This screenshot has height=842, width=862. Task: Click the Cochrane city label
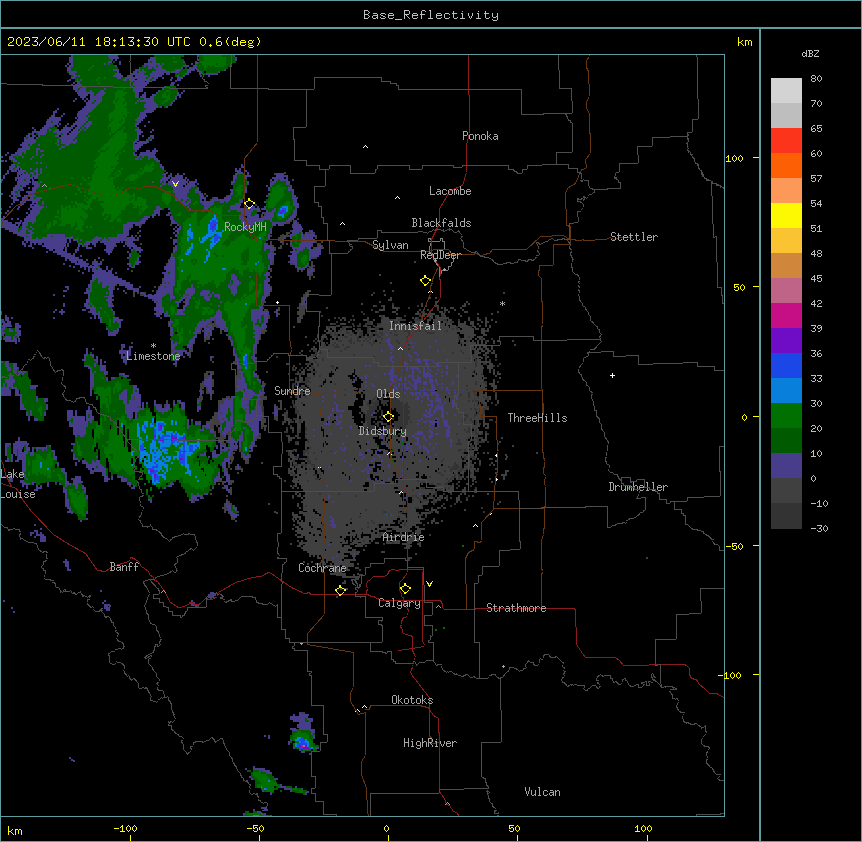322,568
